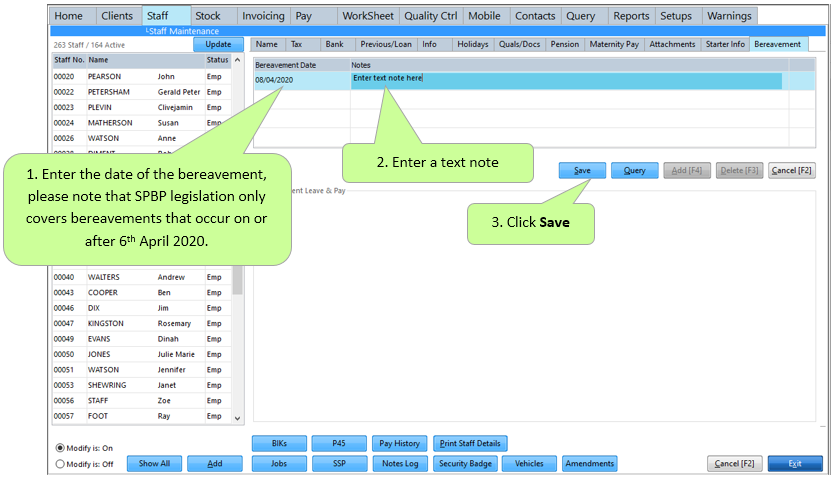The width and height of the screenshot is (834, 479).
Task: Click the Bereavement Date cell 08/04/2020
Action: pyautogui.click(x=300, y=80)
